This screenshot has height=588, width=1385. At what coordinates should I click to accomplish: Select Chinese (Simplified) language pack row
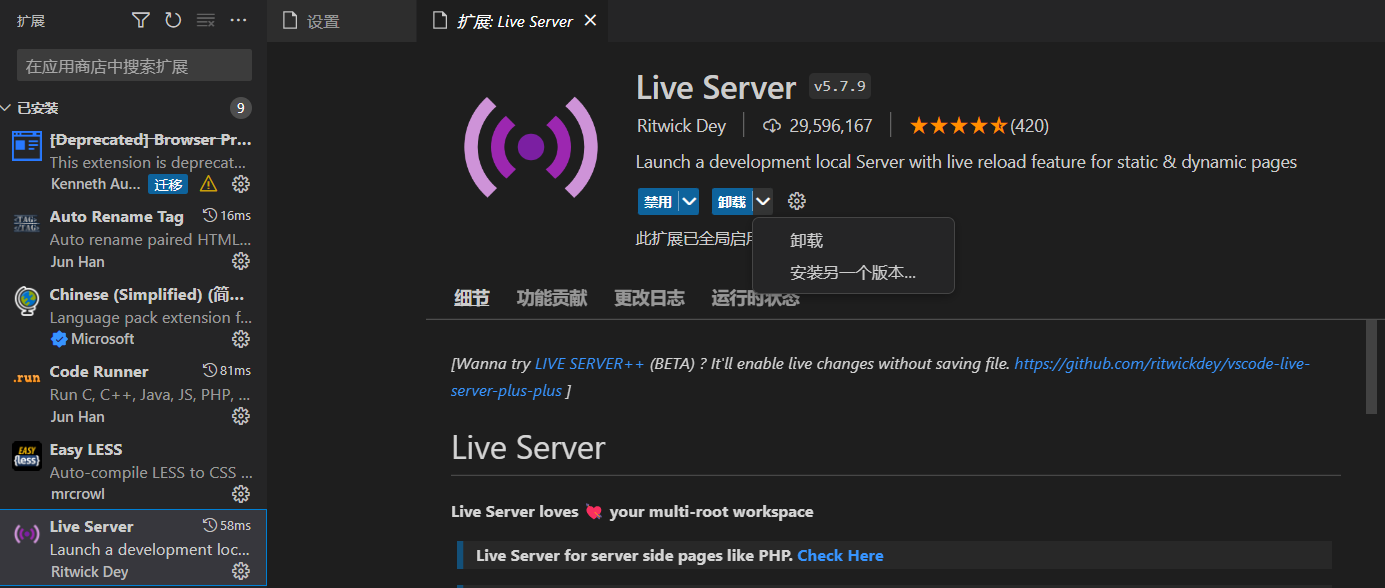tap(133, 316)
